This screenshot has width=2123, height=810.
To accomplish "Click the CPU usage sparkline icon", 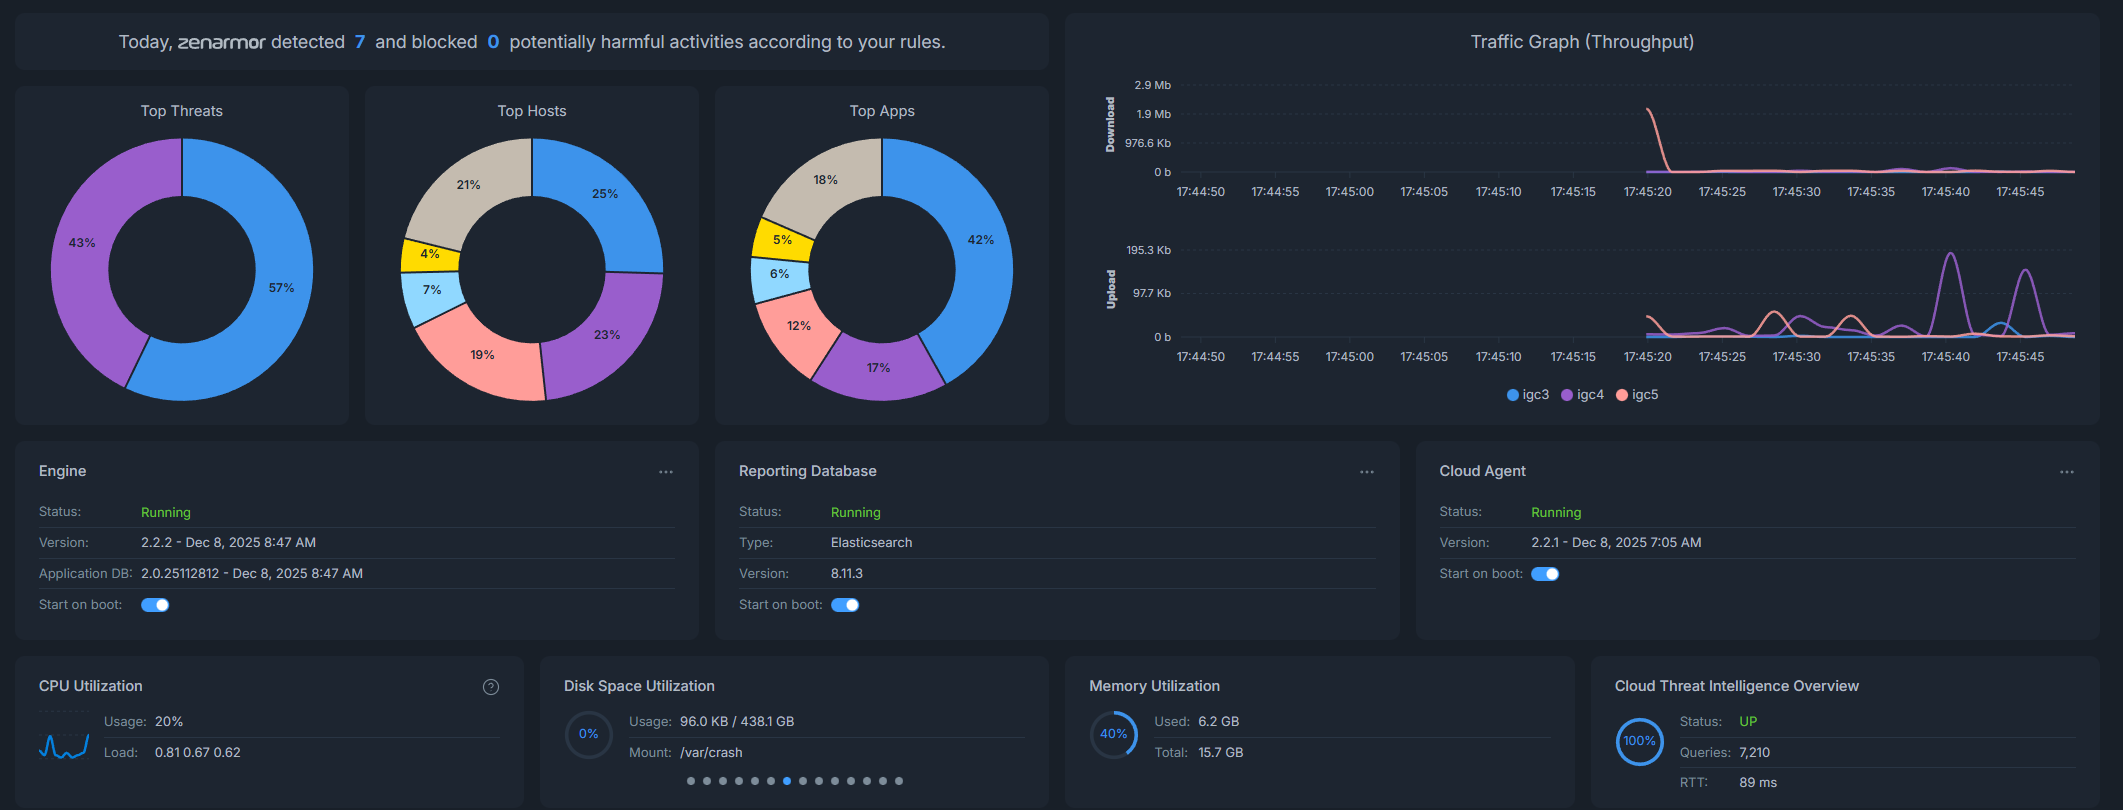I will 64,746.
